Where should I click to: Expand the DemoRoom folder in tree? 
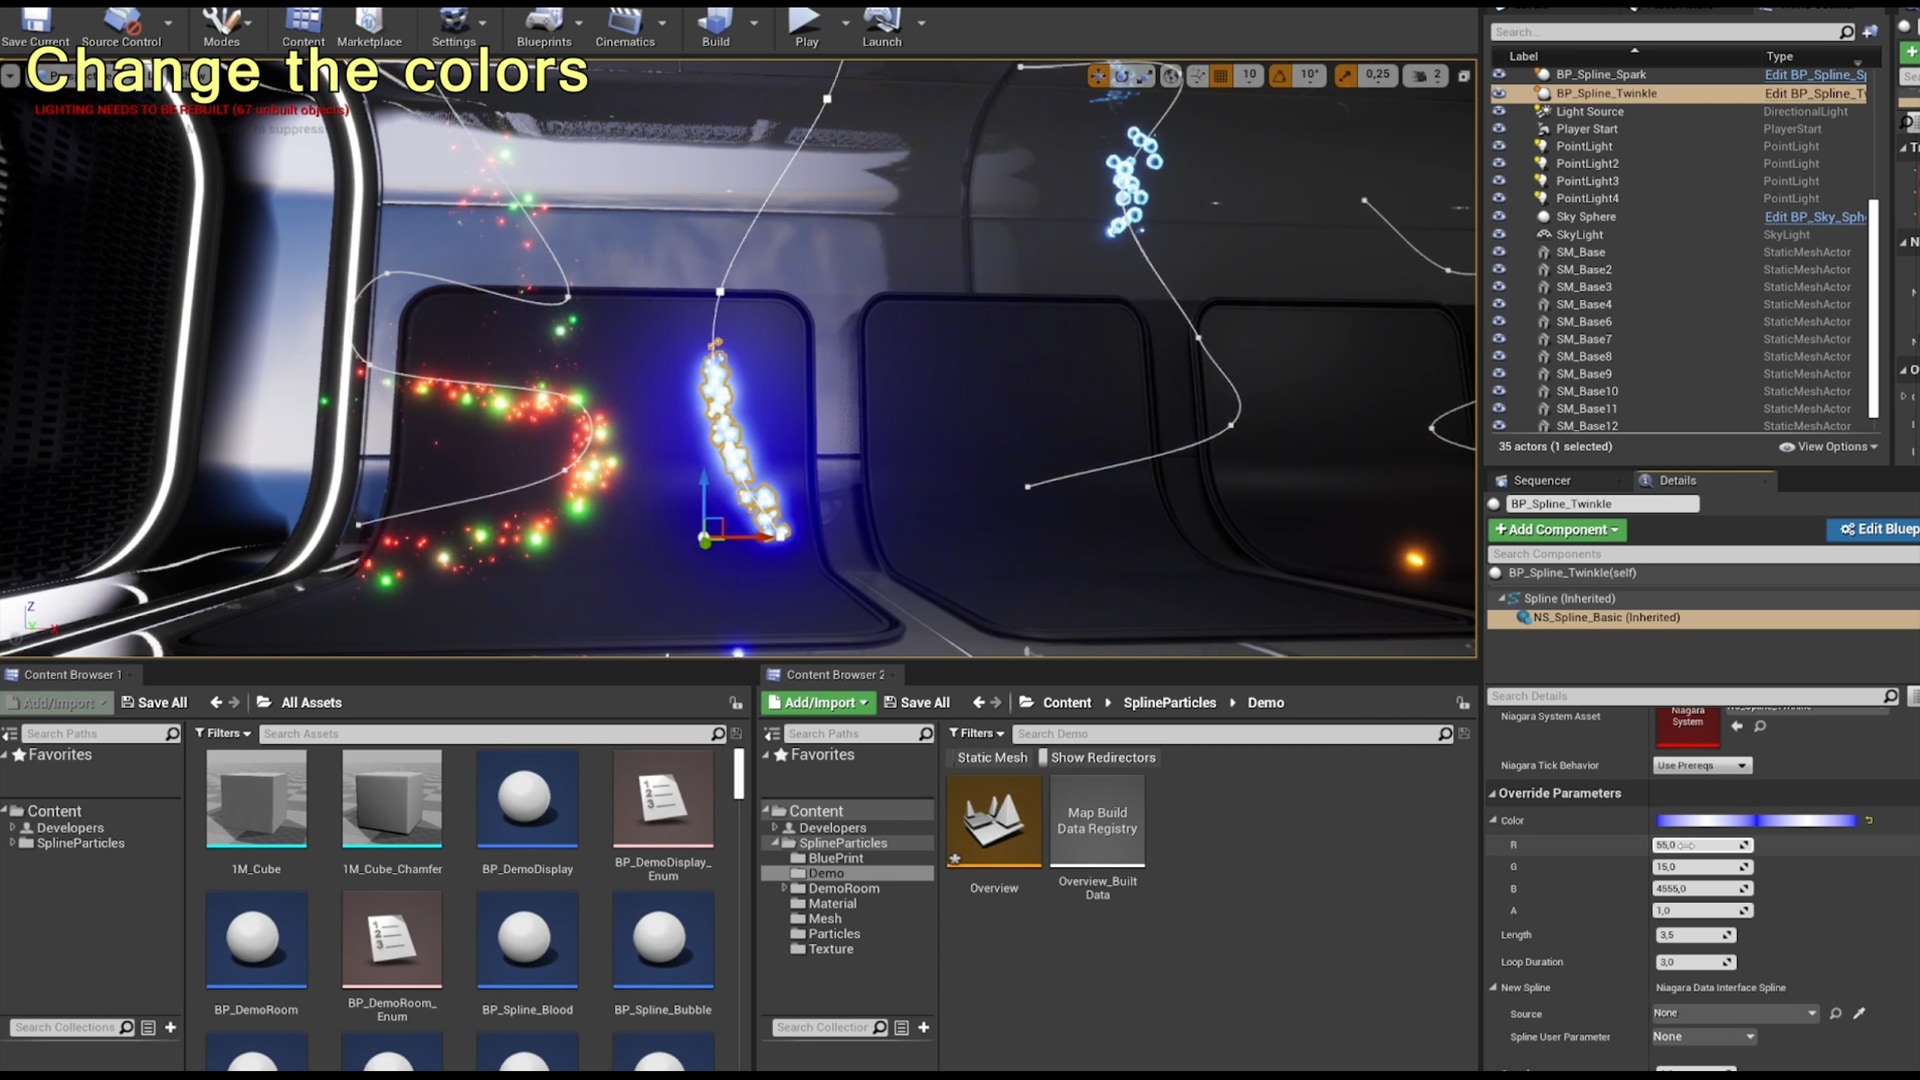[784, 888]
